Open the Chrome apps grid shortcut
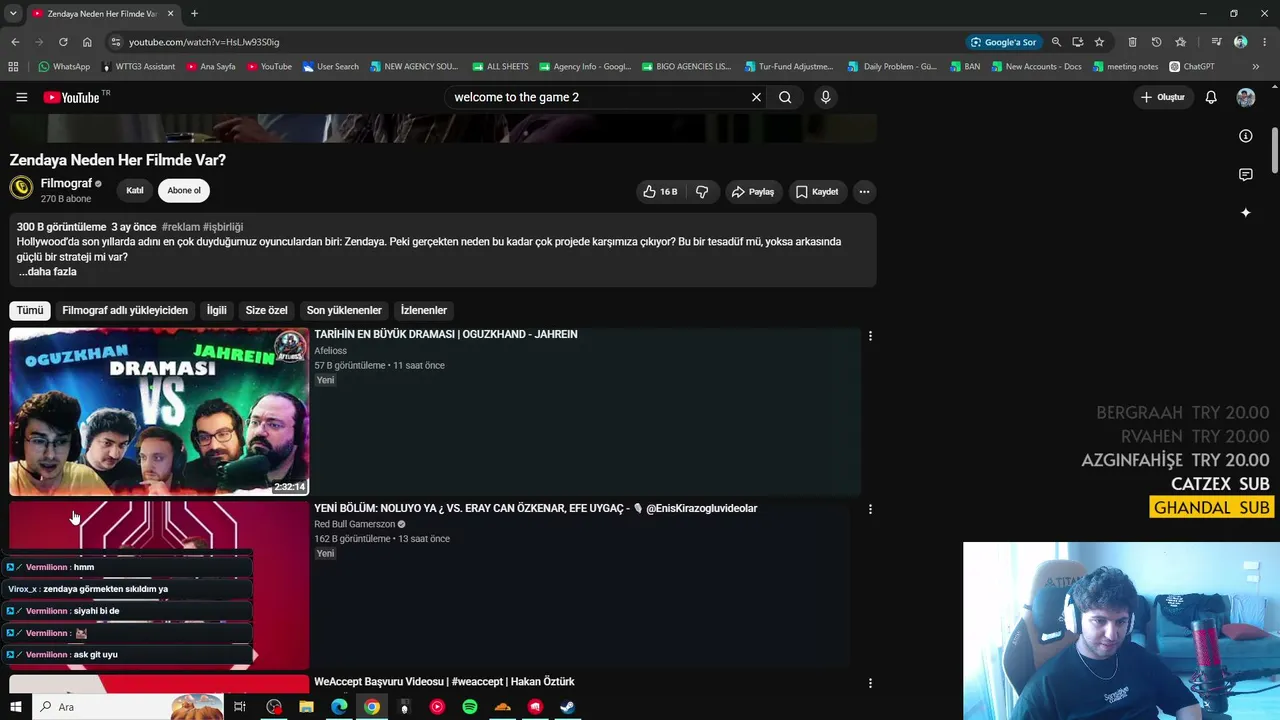 tap(13, 67)
